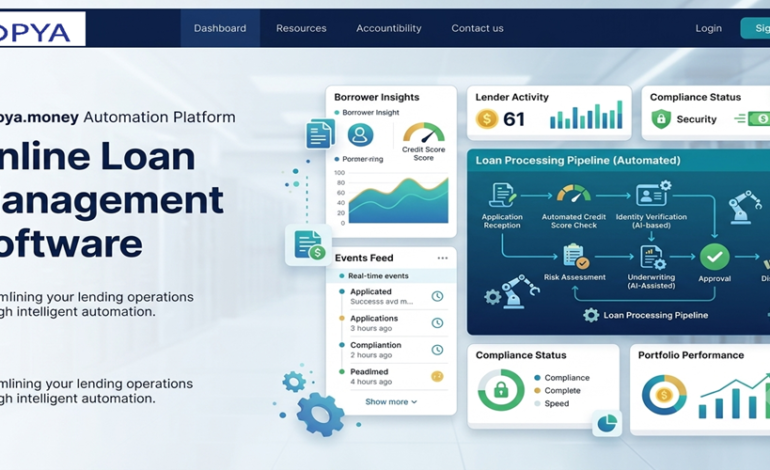
Task: Click the green lock ring Compliance icon
Action: 501,390
